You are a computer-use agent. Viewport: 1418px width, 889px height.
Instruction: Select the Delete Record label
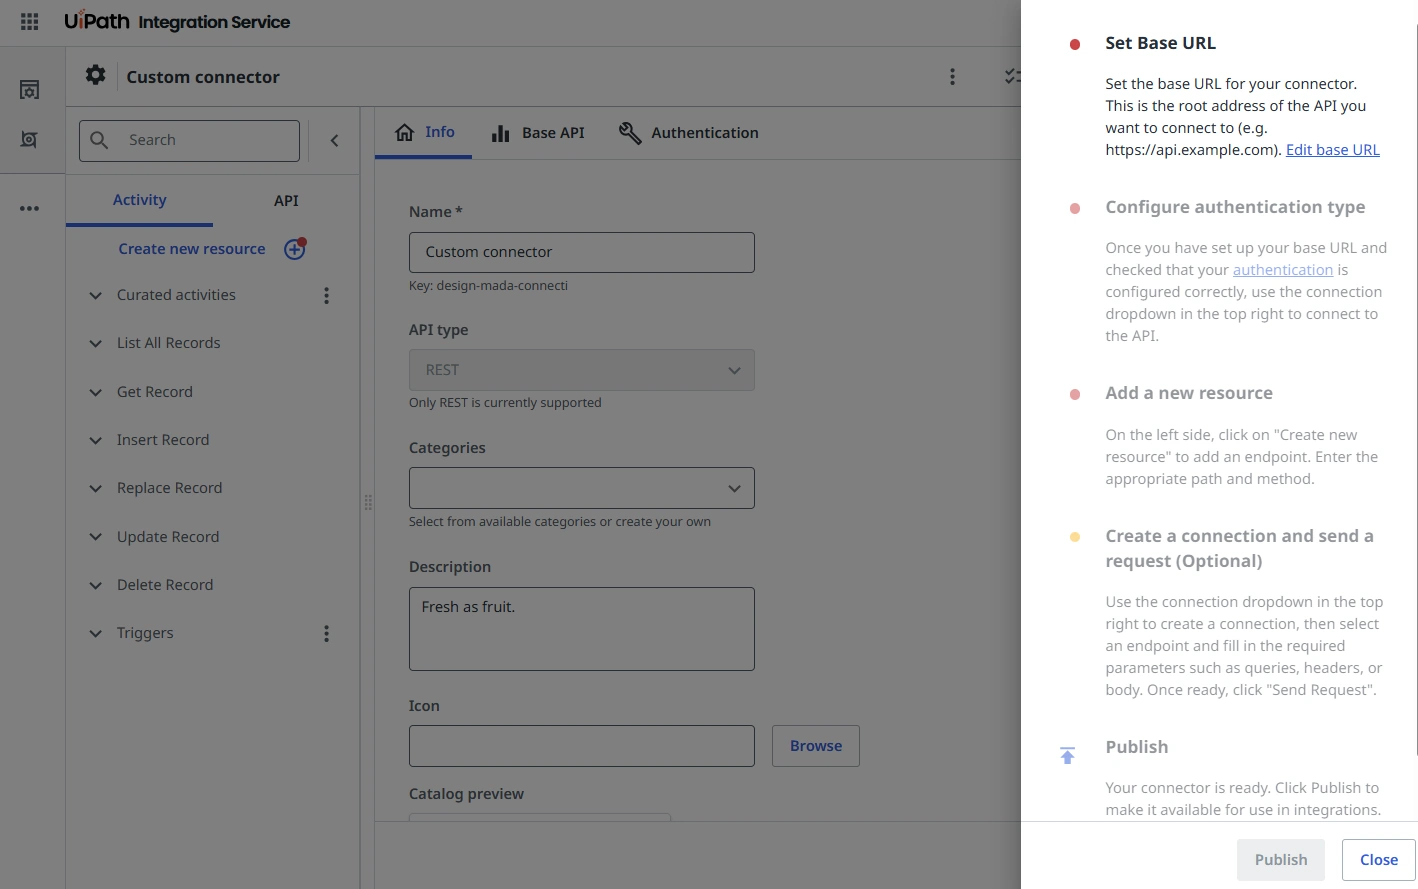pyautogui.click(x=165, y=585)
